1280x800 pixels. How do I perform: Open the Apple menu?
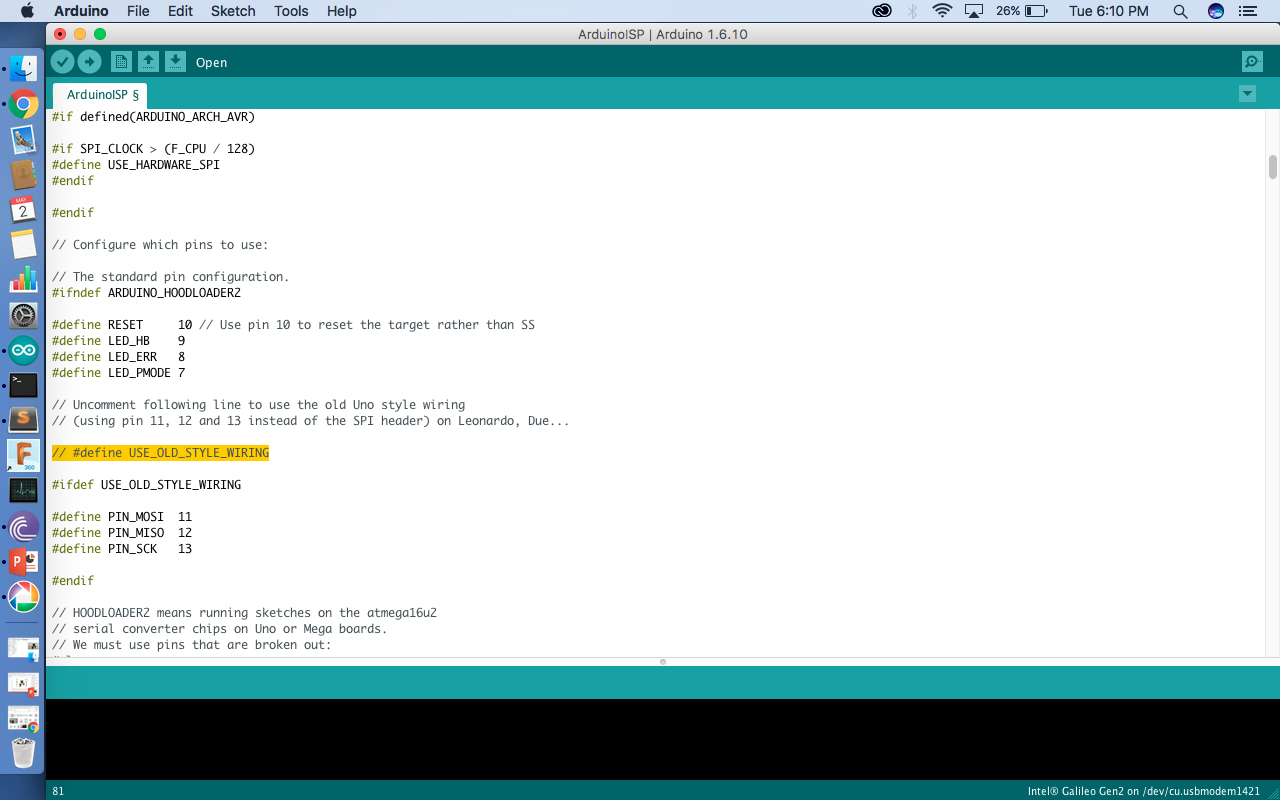pos(27,11)
